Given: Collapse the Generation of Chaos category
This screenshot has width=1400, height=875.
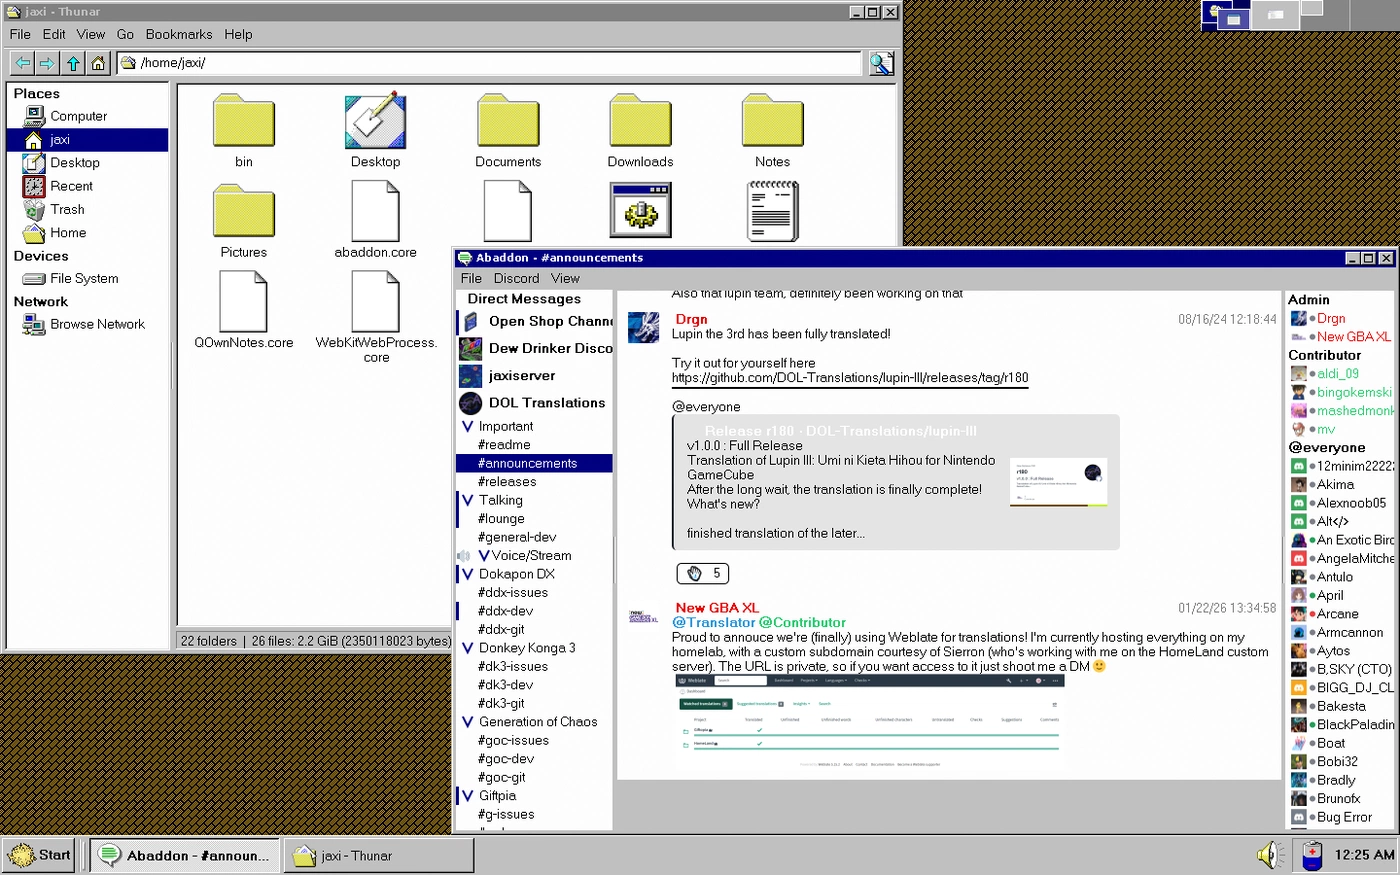Looking at the screenshot, I should point(467,722).
